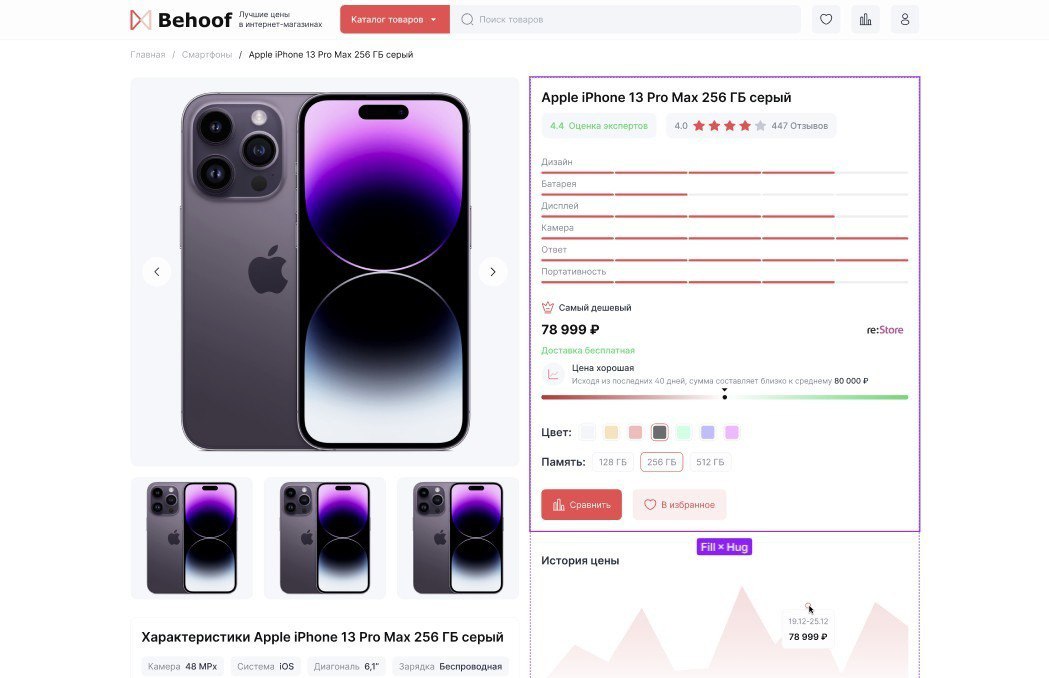Open favorites via header heart icon
This screenshot has width=1049, height=678.
tap(826, 19)
